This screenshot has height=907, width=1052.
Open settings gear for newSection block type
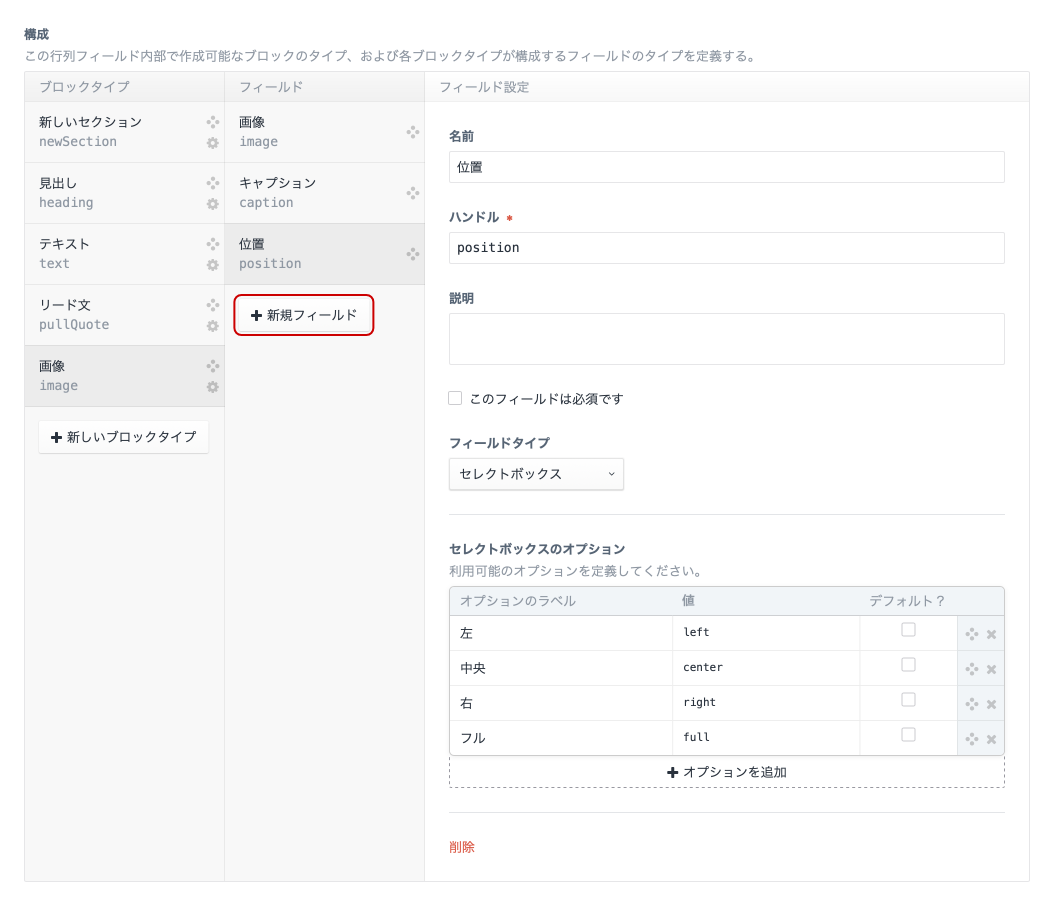[212, 143]
